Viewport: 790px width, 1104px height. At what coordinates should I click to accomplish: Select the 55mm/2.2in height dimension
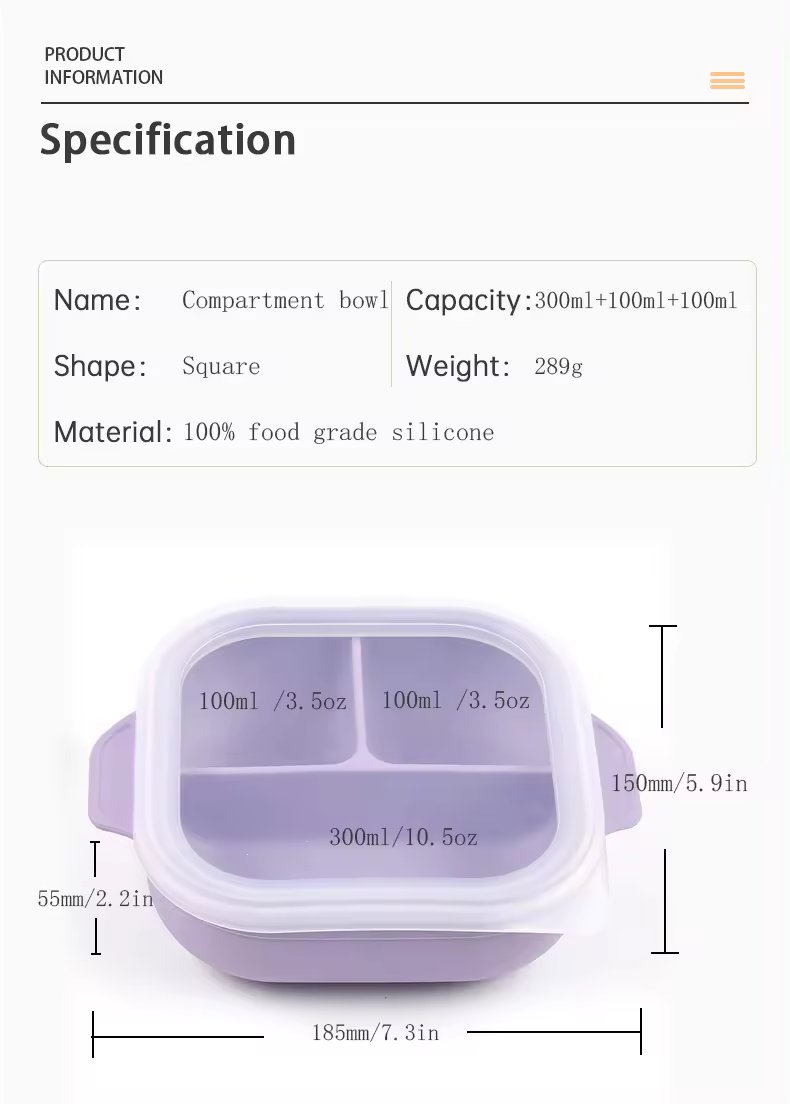point(95,899)
